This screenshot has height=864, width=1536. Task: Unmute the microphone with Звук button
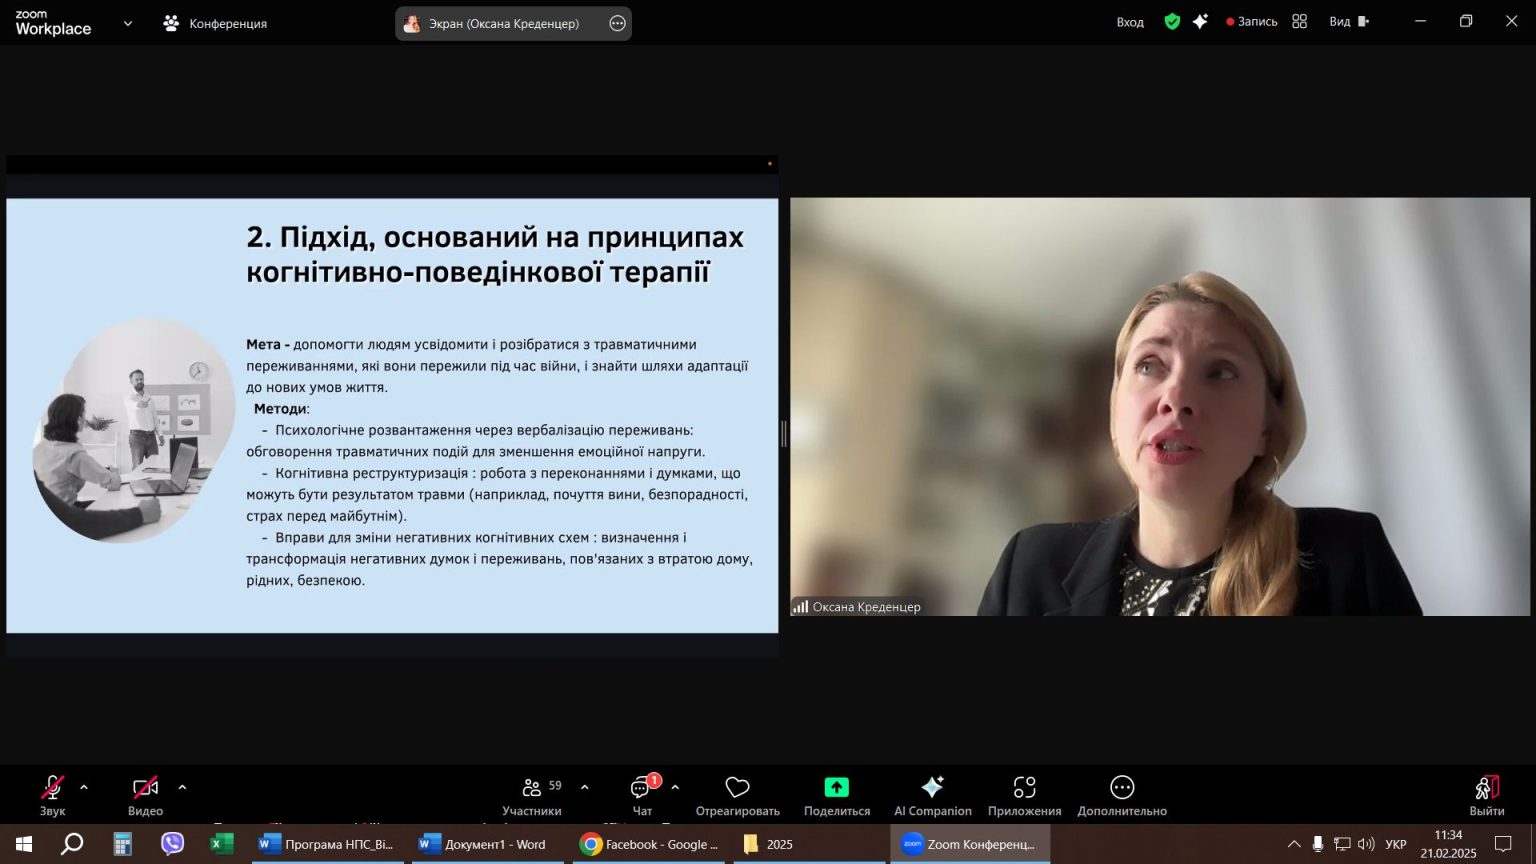(x=53, y=796)
